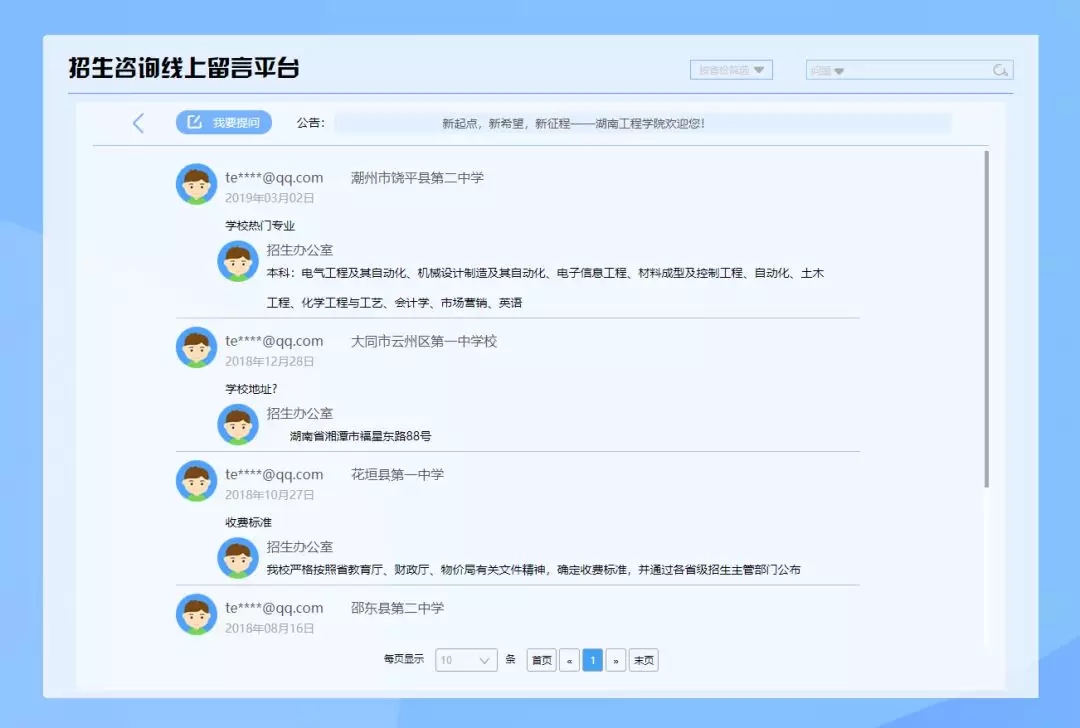
Task: Click the pencil icon on 我要提问
Action: click(x=195, y=122)
